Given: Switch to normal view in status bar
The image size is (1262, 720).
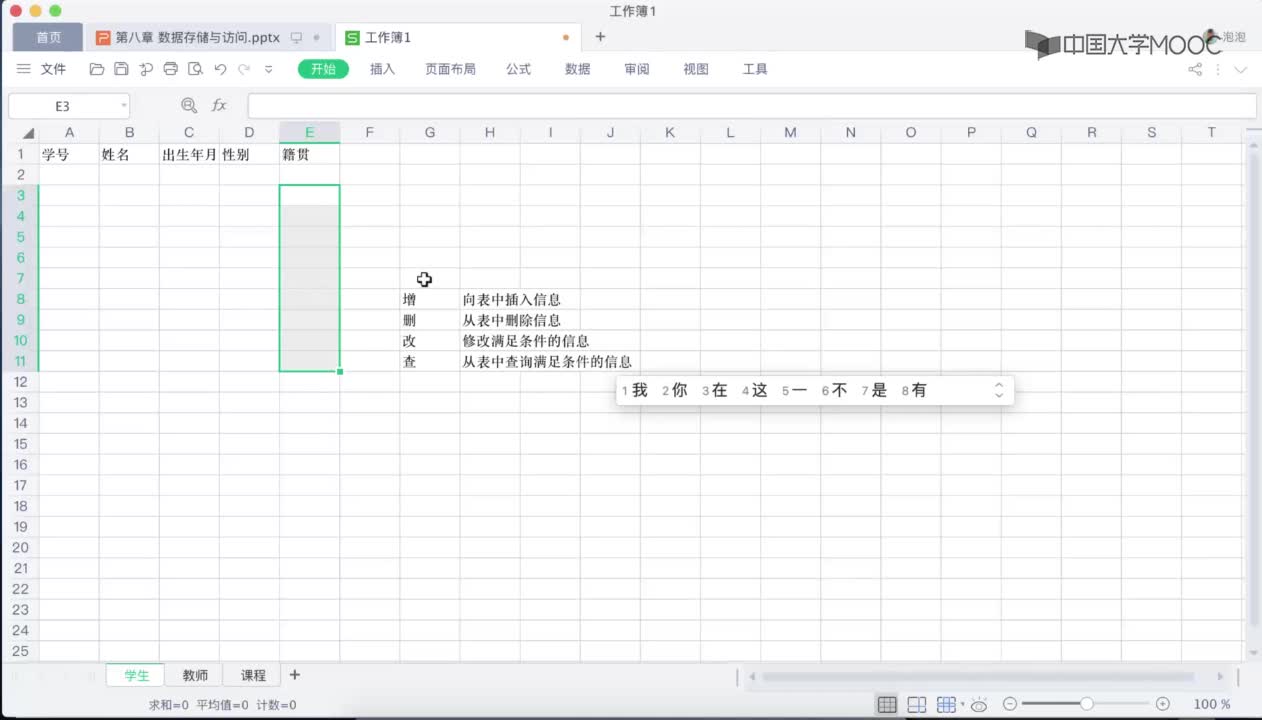Looking at the screenshot, I should [887, 704].
